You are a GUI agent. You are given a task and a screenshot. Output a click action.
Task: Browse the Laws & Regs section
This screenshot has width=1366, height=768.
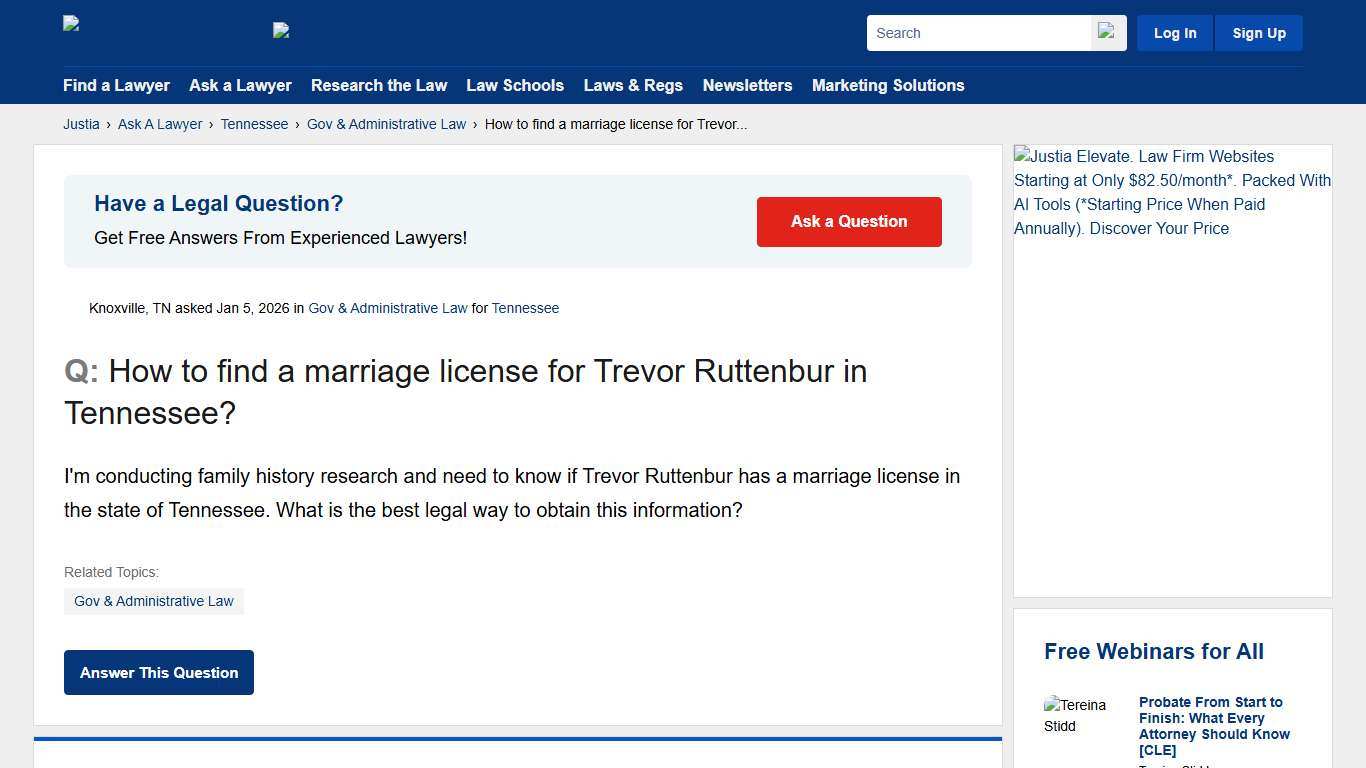click(x=633, y=86)
